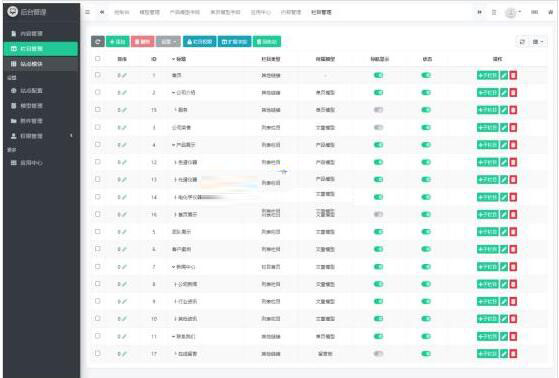Image resolution: width=559 pixels, height=378 pixels.
Task: Toggle navigation display switch in ID 1 row
Action: click(x=378, y=75)
